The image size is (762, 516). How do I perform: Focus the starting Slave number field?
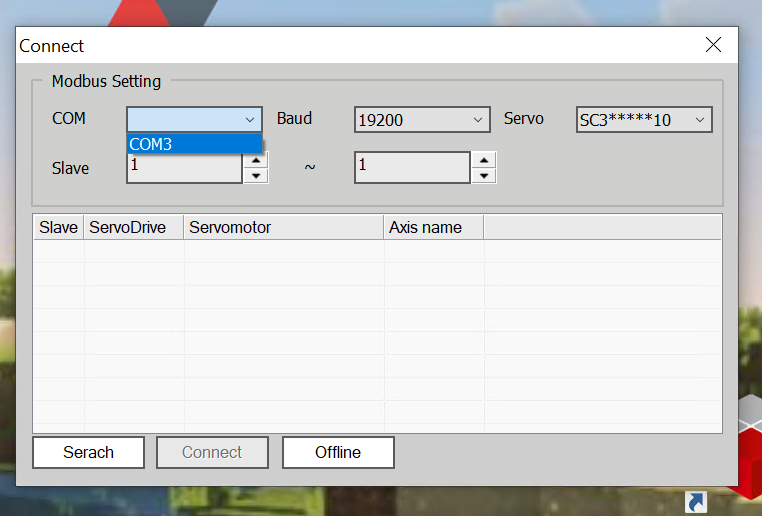(184, 169)
